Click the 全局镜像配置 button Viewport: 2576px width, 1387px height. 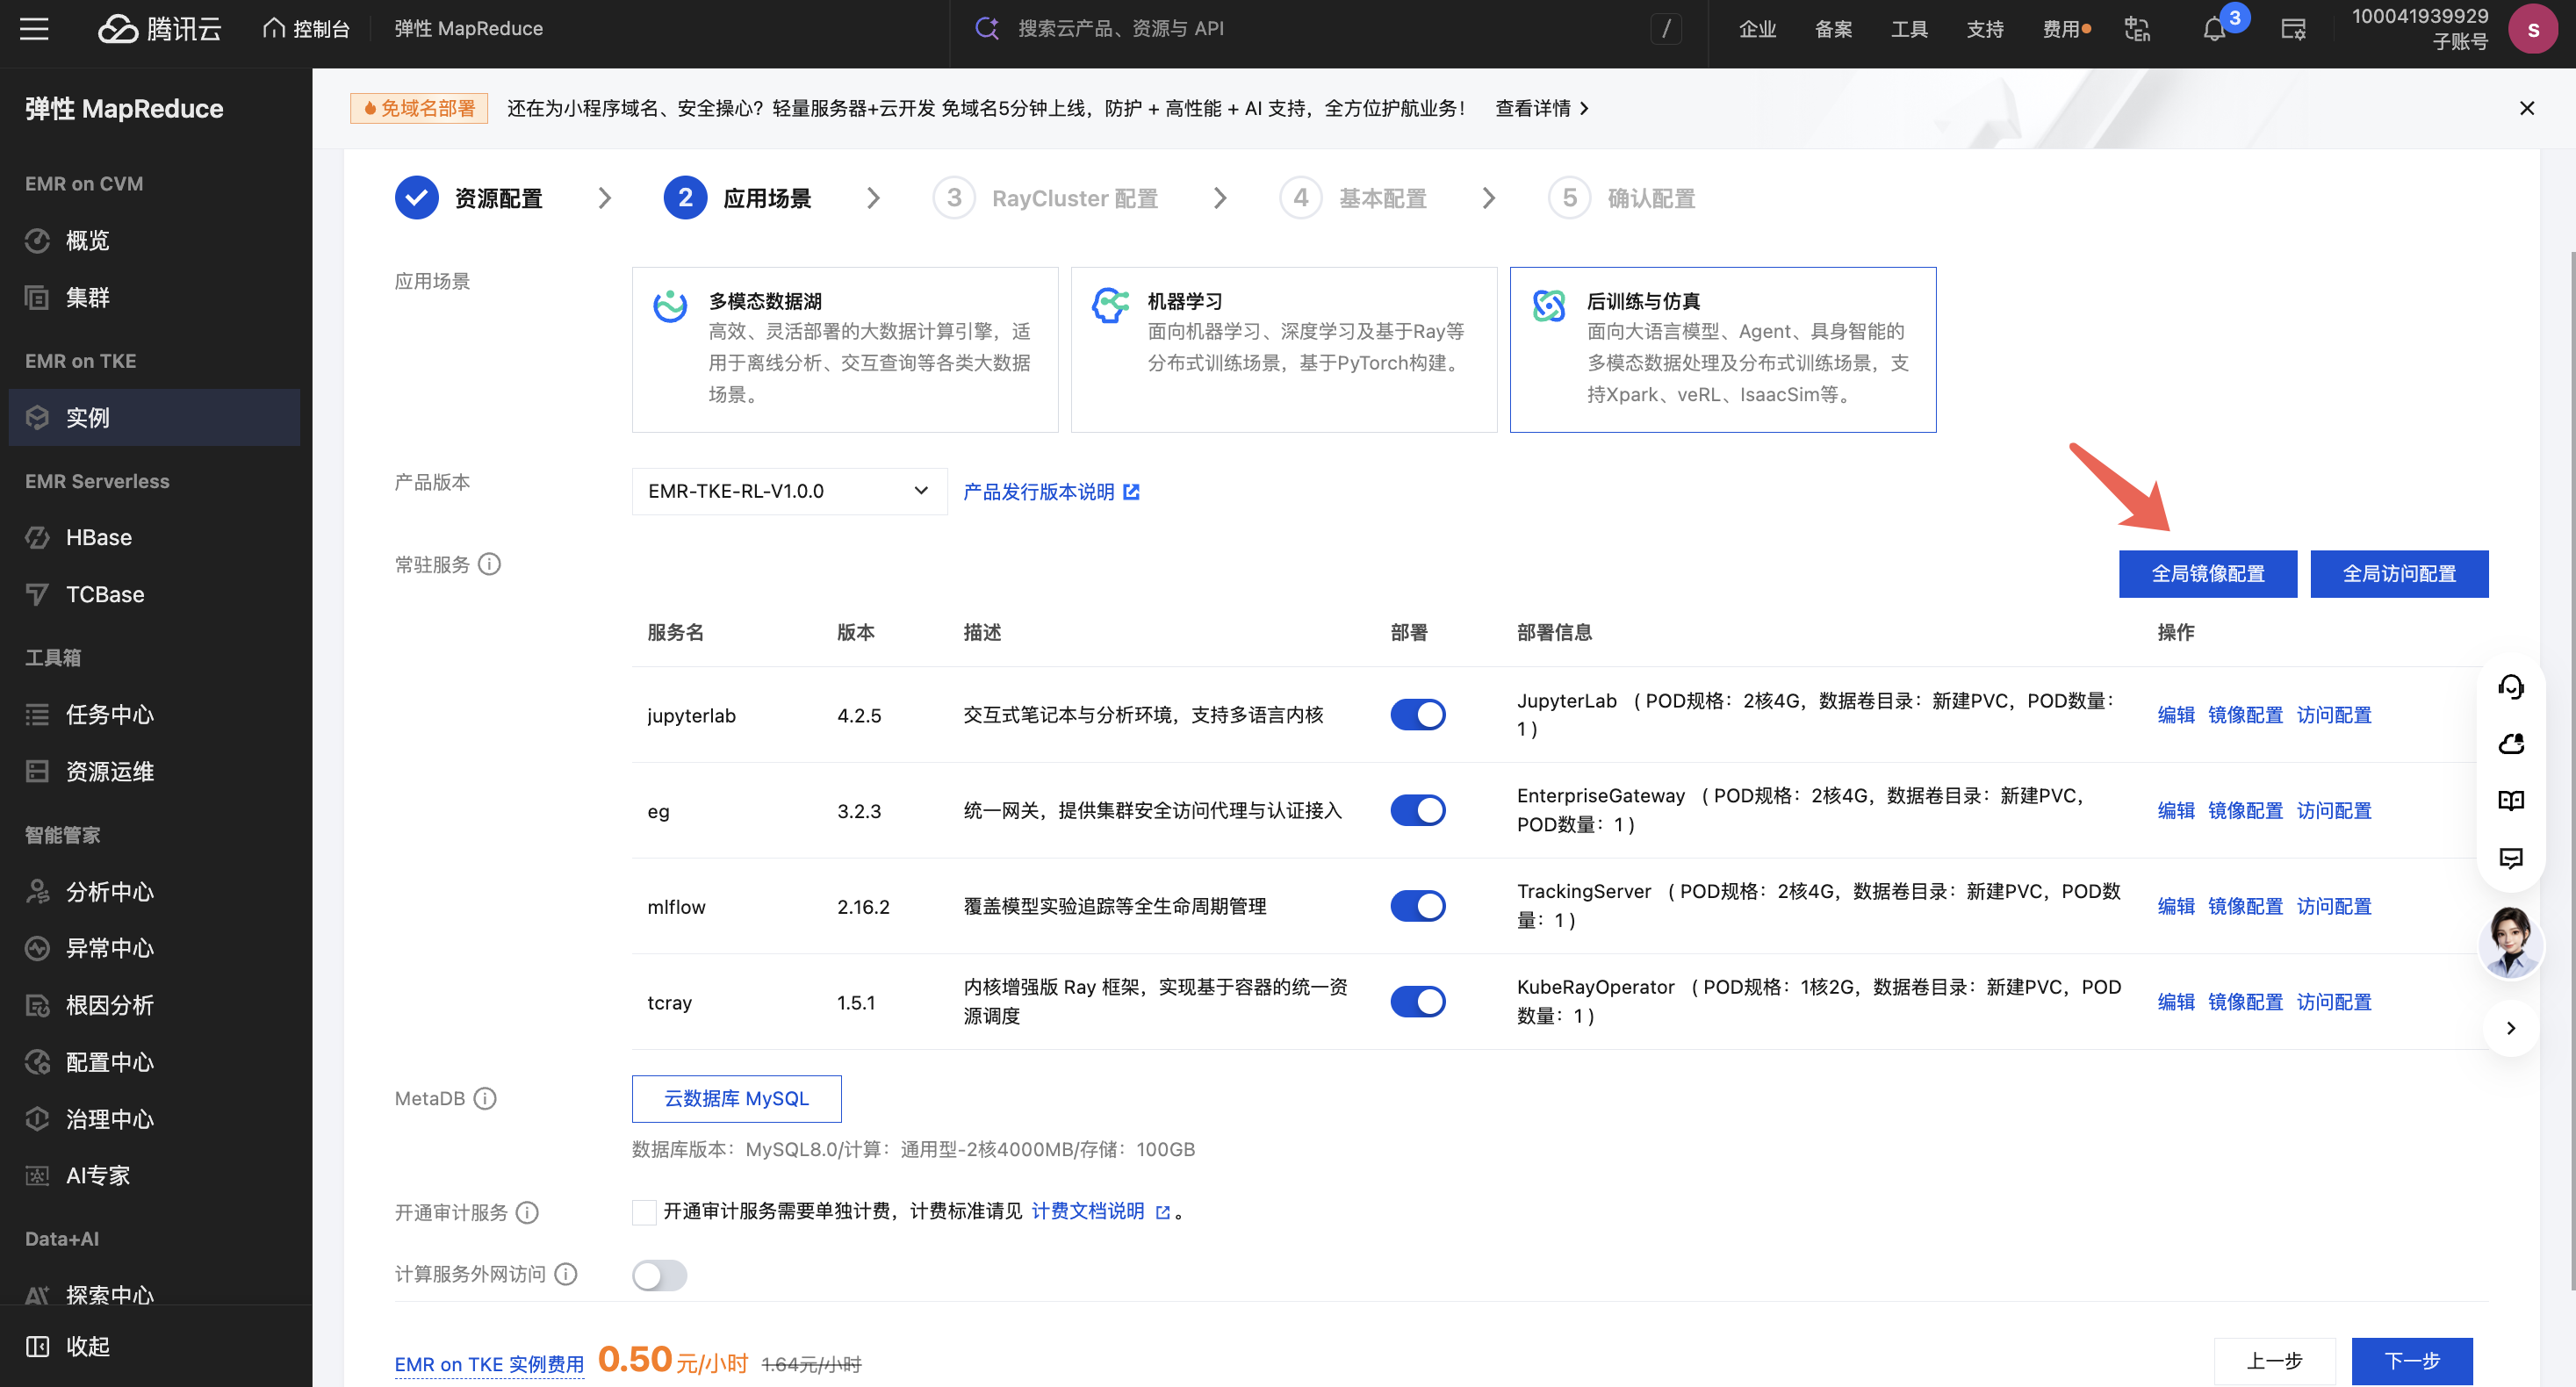click(x=2208, y=574)
